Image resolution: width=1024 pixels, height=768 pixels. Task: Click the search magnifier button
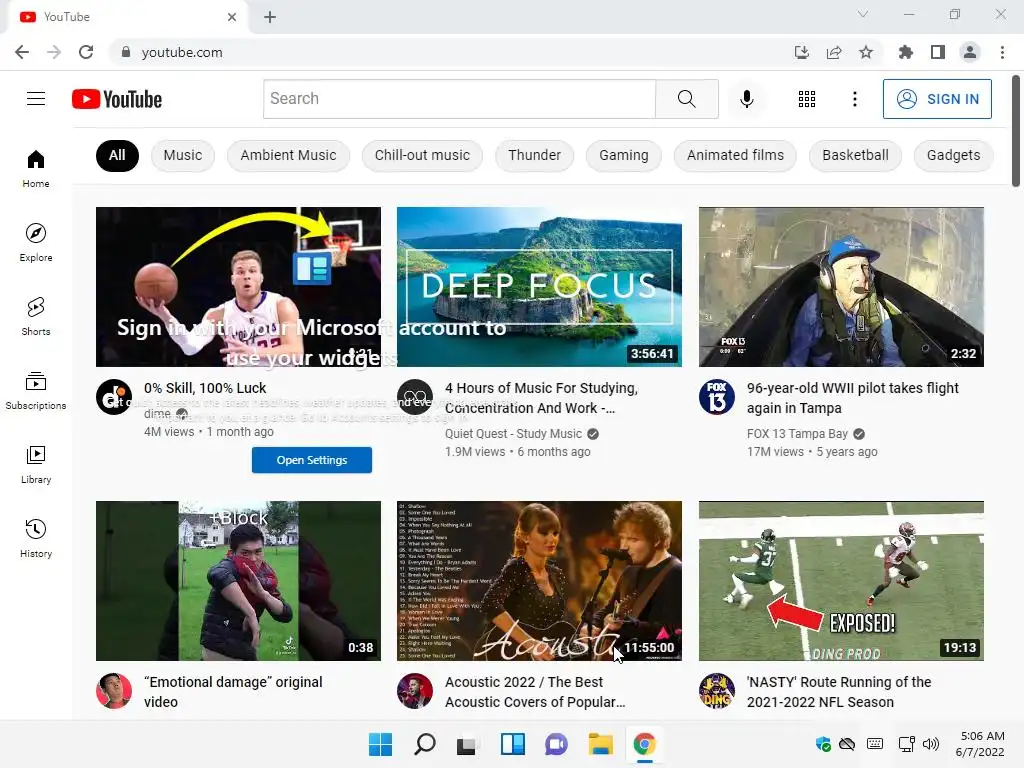click(x=686, y=99)
